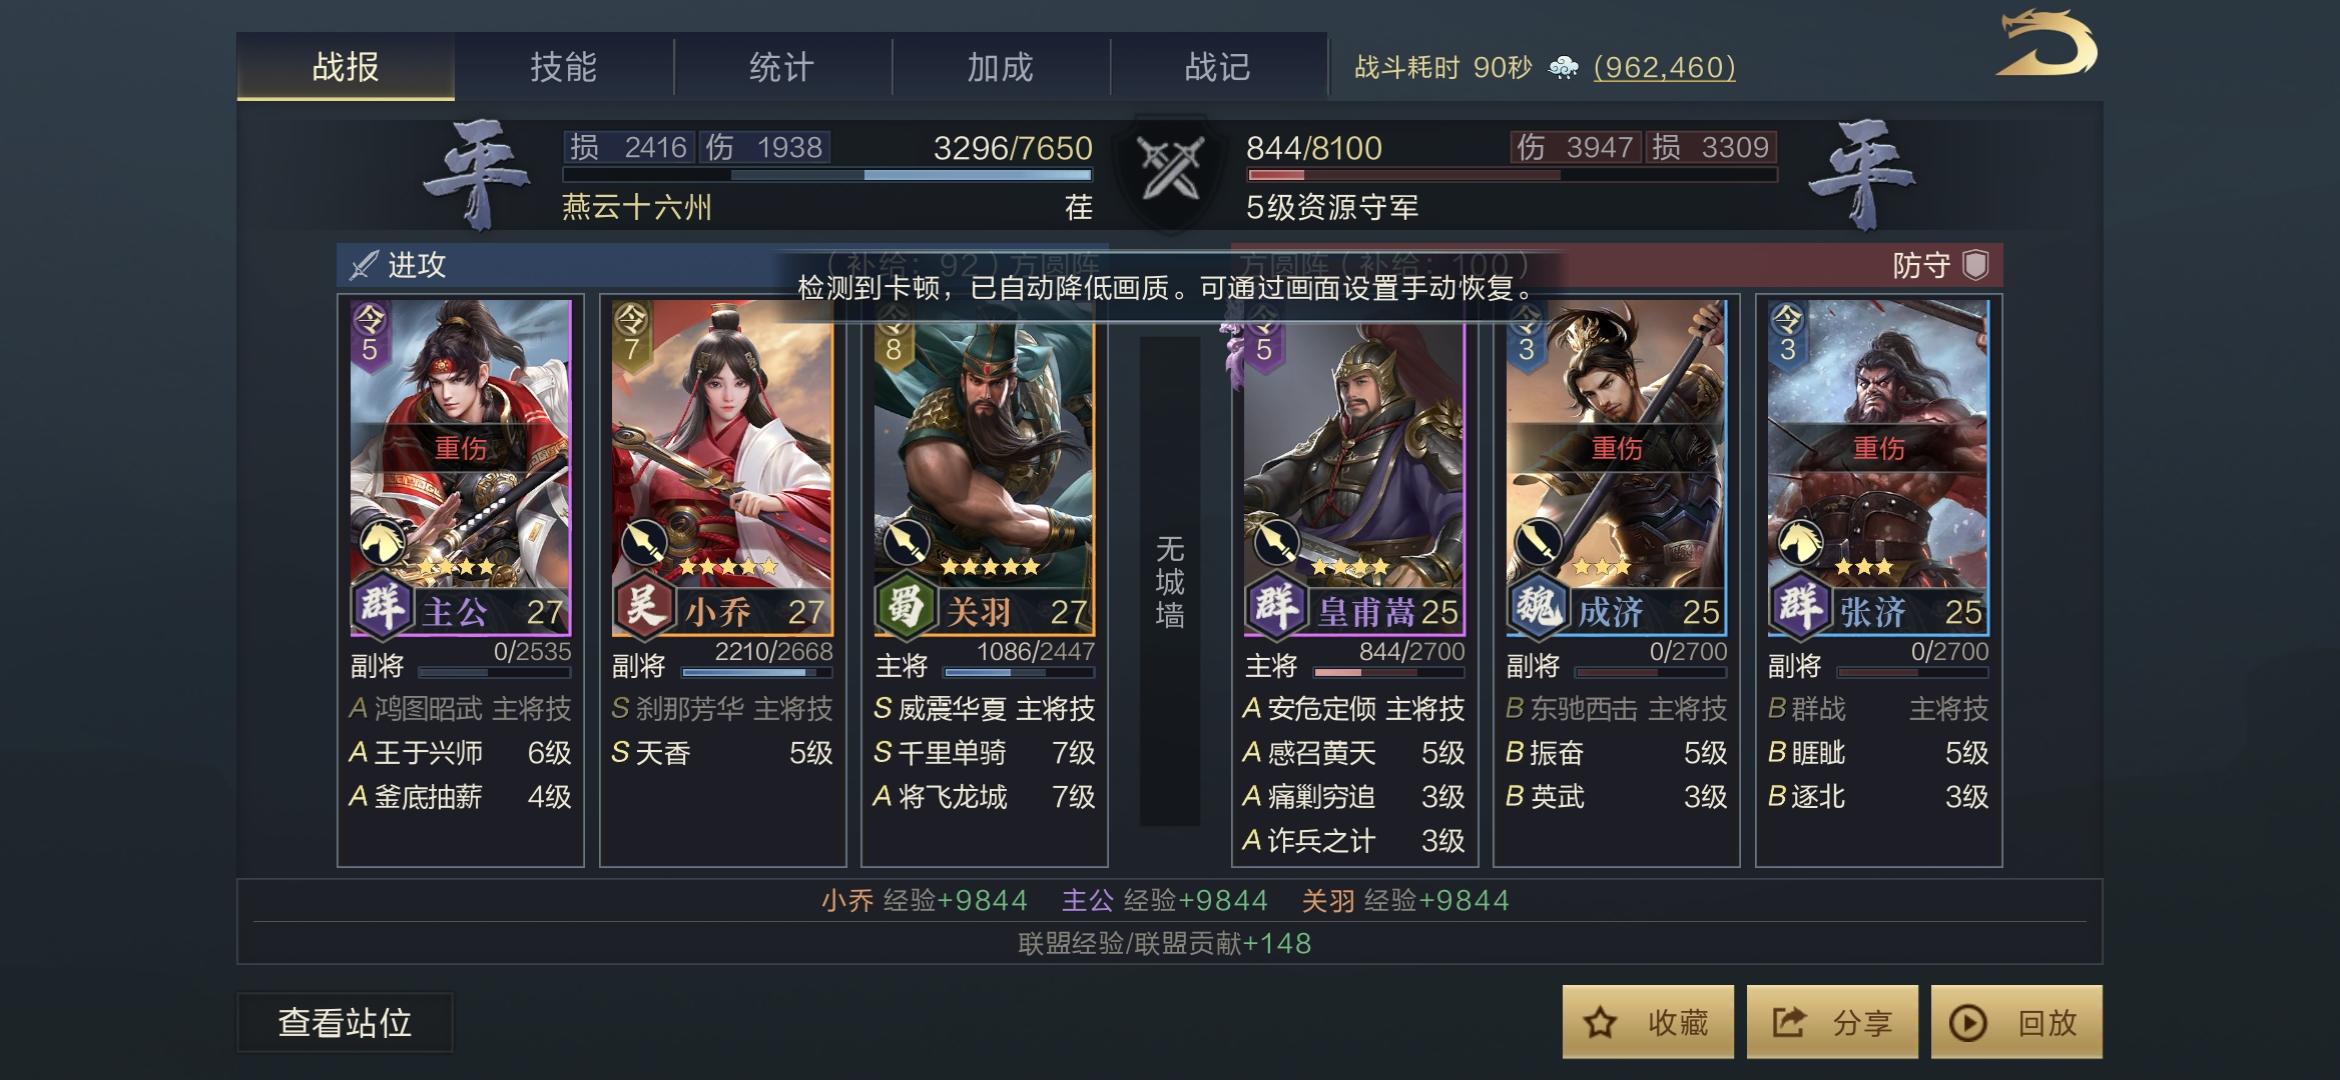
Task: Click the cavalry horse icon on 张济
Action: [x=1800, y=543]
